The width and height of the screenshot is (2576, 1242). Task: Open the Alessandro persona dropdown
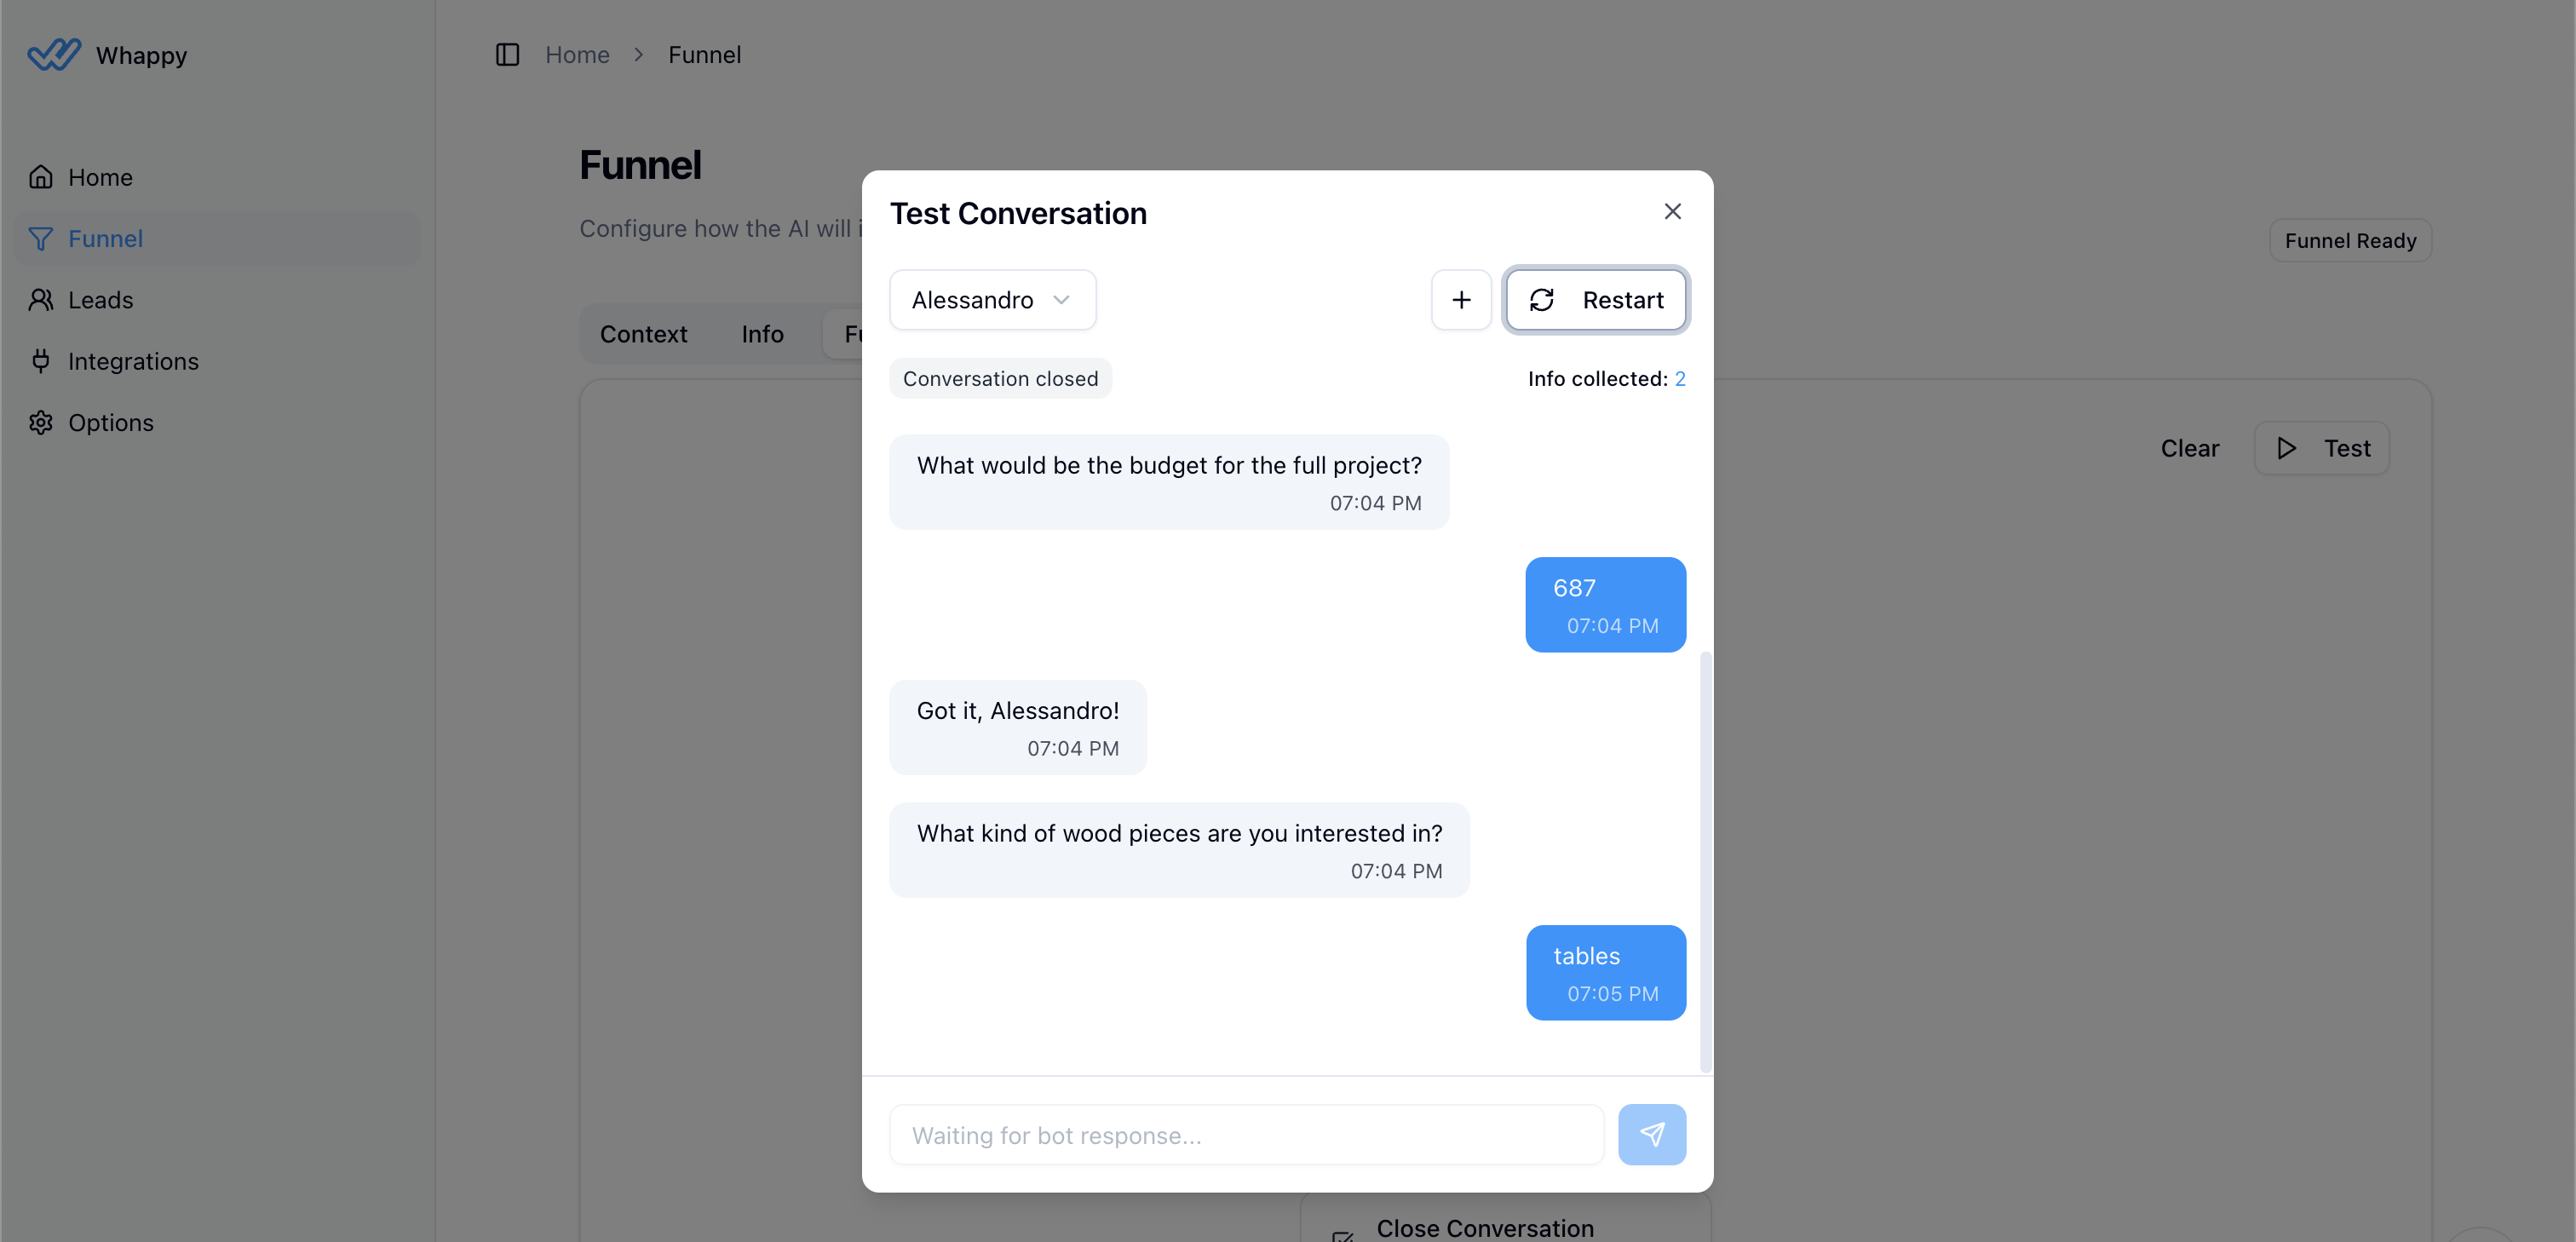click(992, 299)
